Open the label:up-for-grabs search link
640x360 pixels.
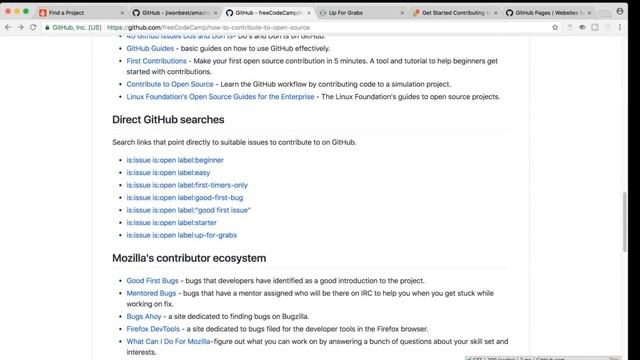point(182,235)
